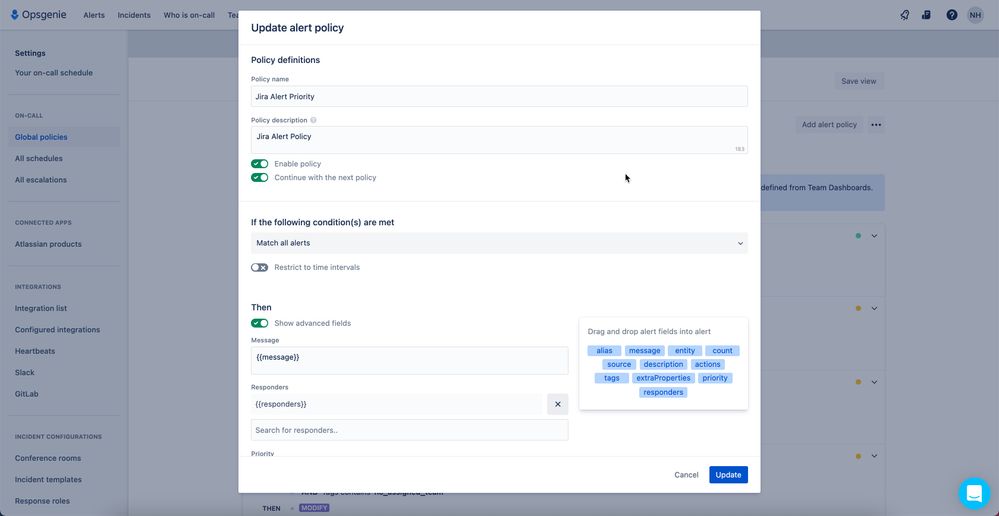Open the Match all alerts dropdown
The width and height of the screenshot is (999, 516).
(x=499, y=243)
